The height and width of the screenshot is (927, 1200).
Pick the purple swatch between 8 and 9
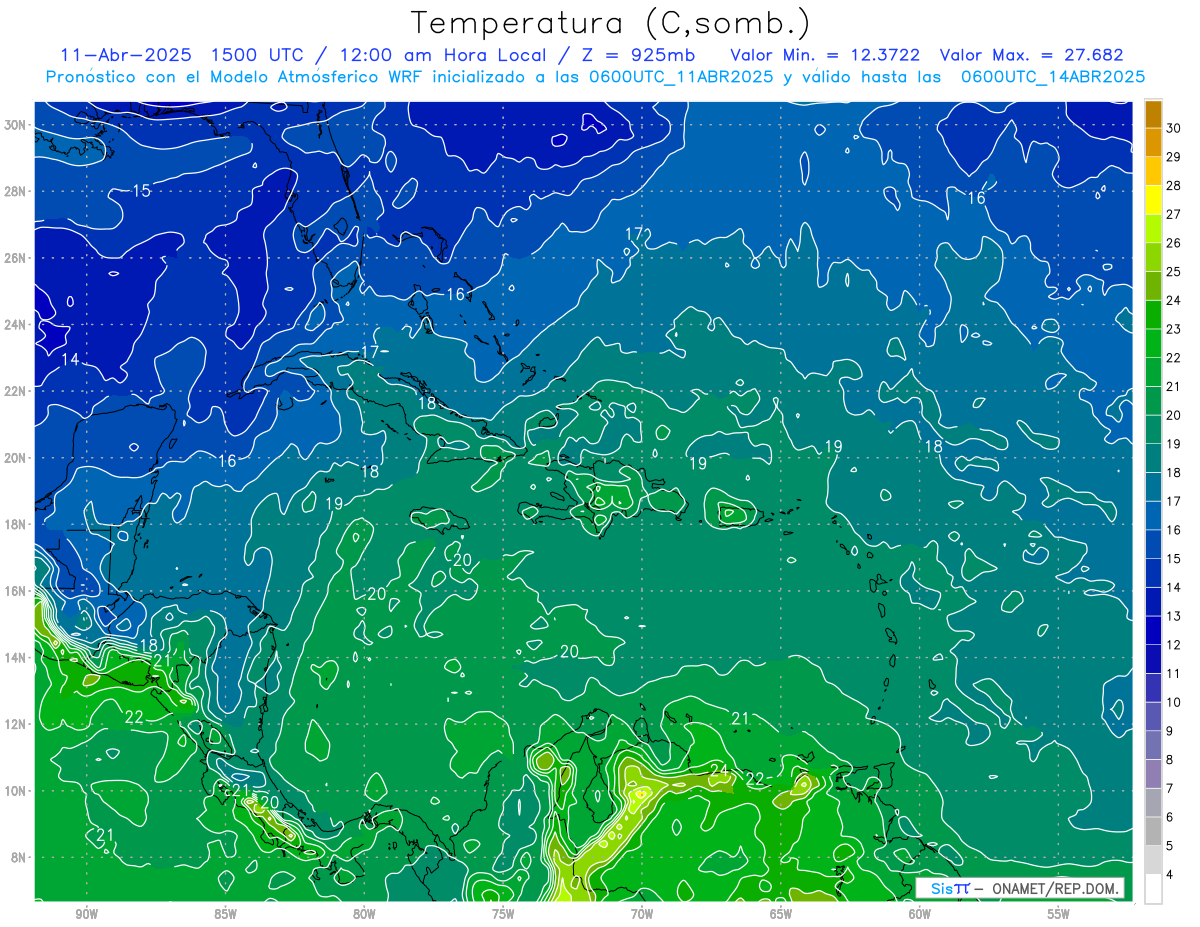point(1153,746)
